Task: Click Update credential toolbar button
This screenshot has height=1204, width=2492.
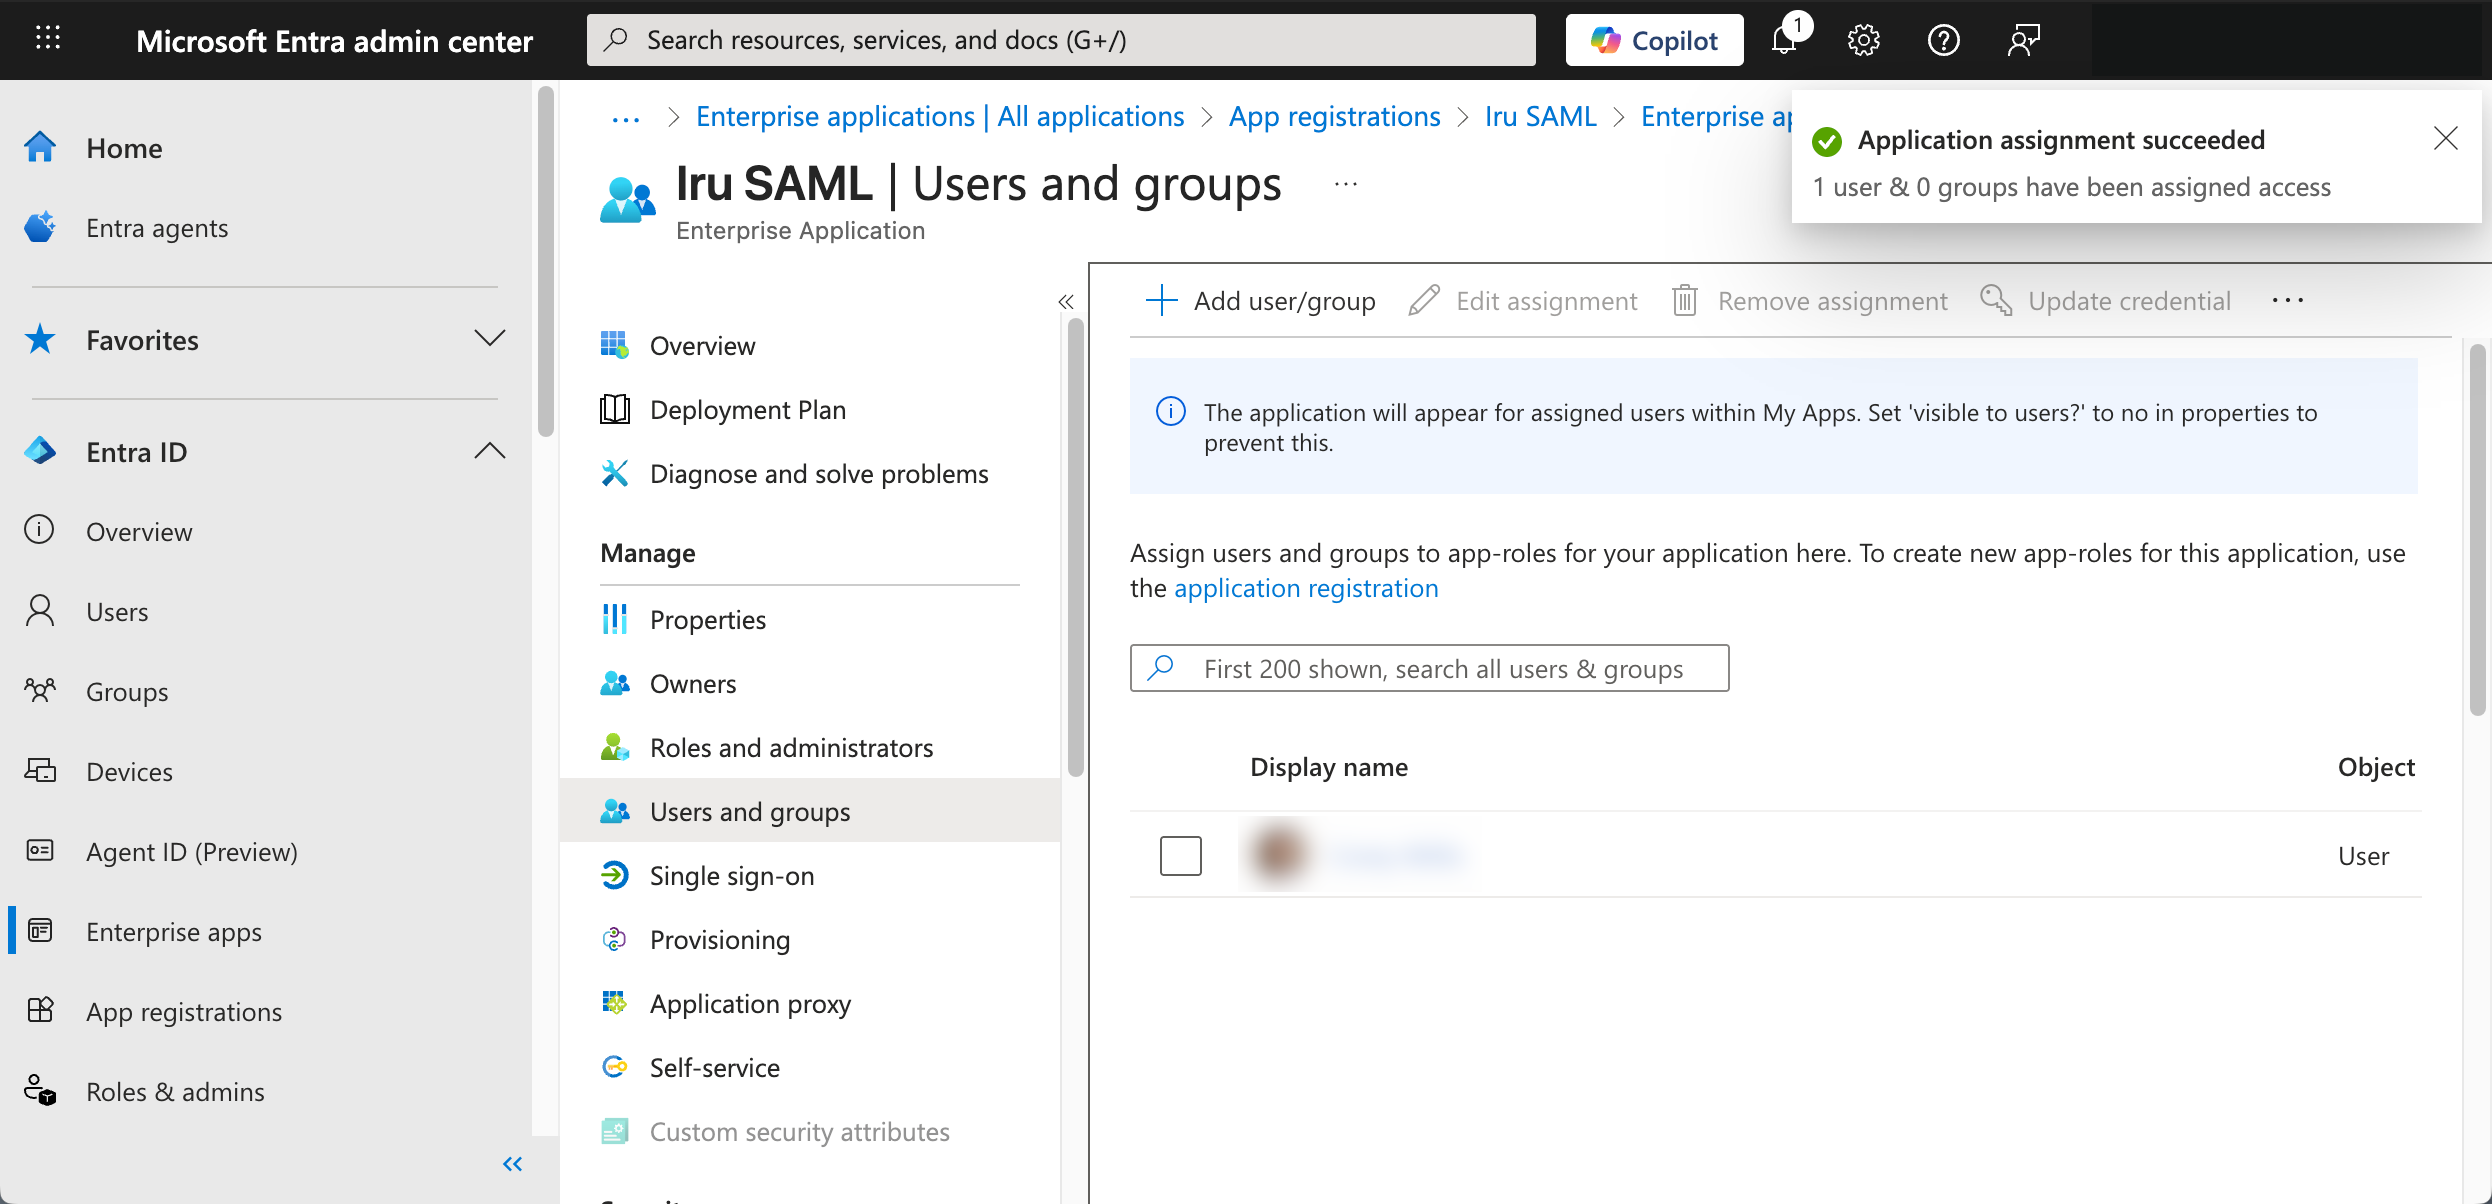Action: coord(2106,301)
